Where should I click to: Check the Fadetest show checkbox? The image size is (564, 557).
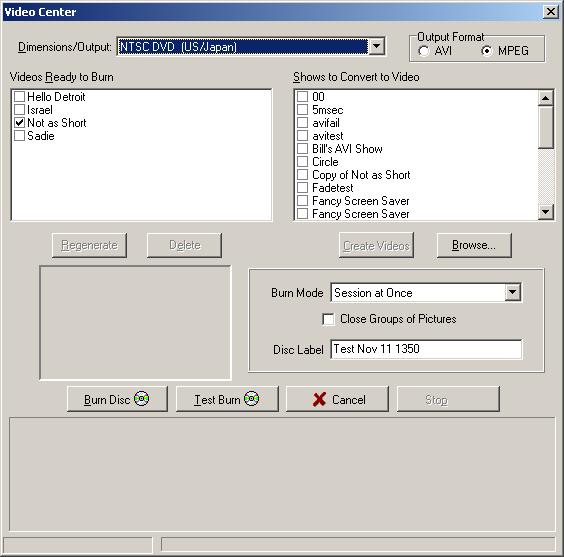[x=303, y=188]
